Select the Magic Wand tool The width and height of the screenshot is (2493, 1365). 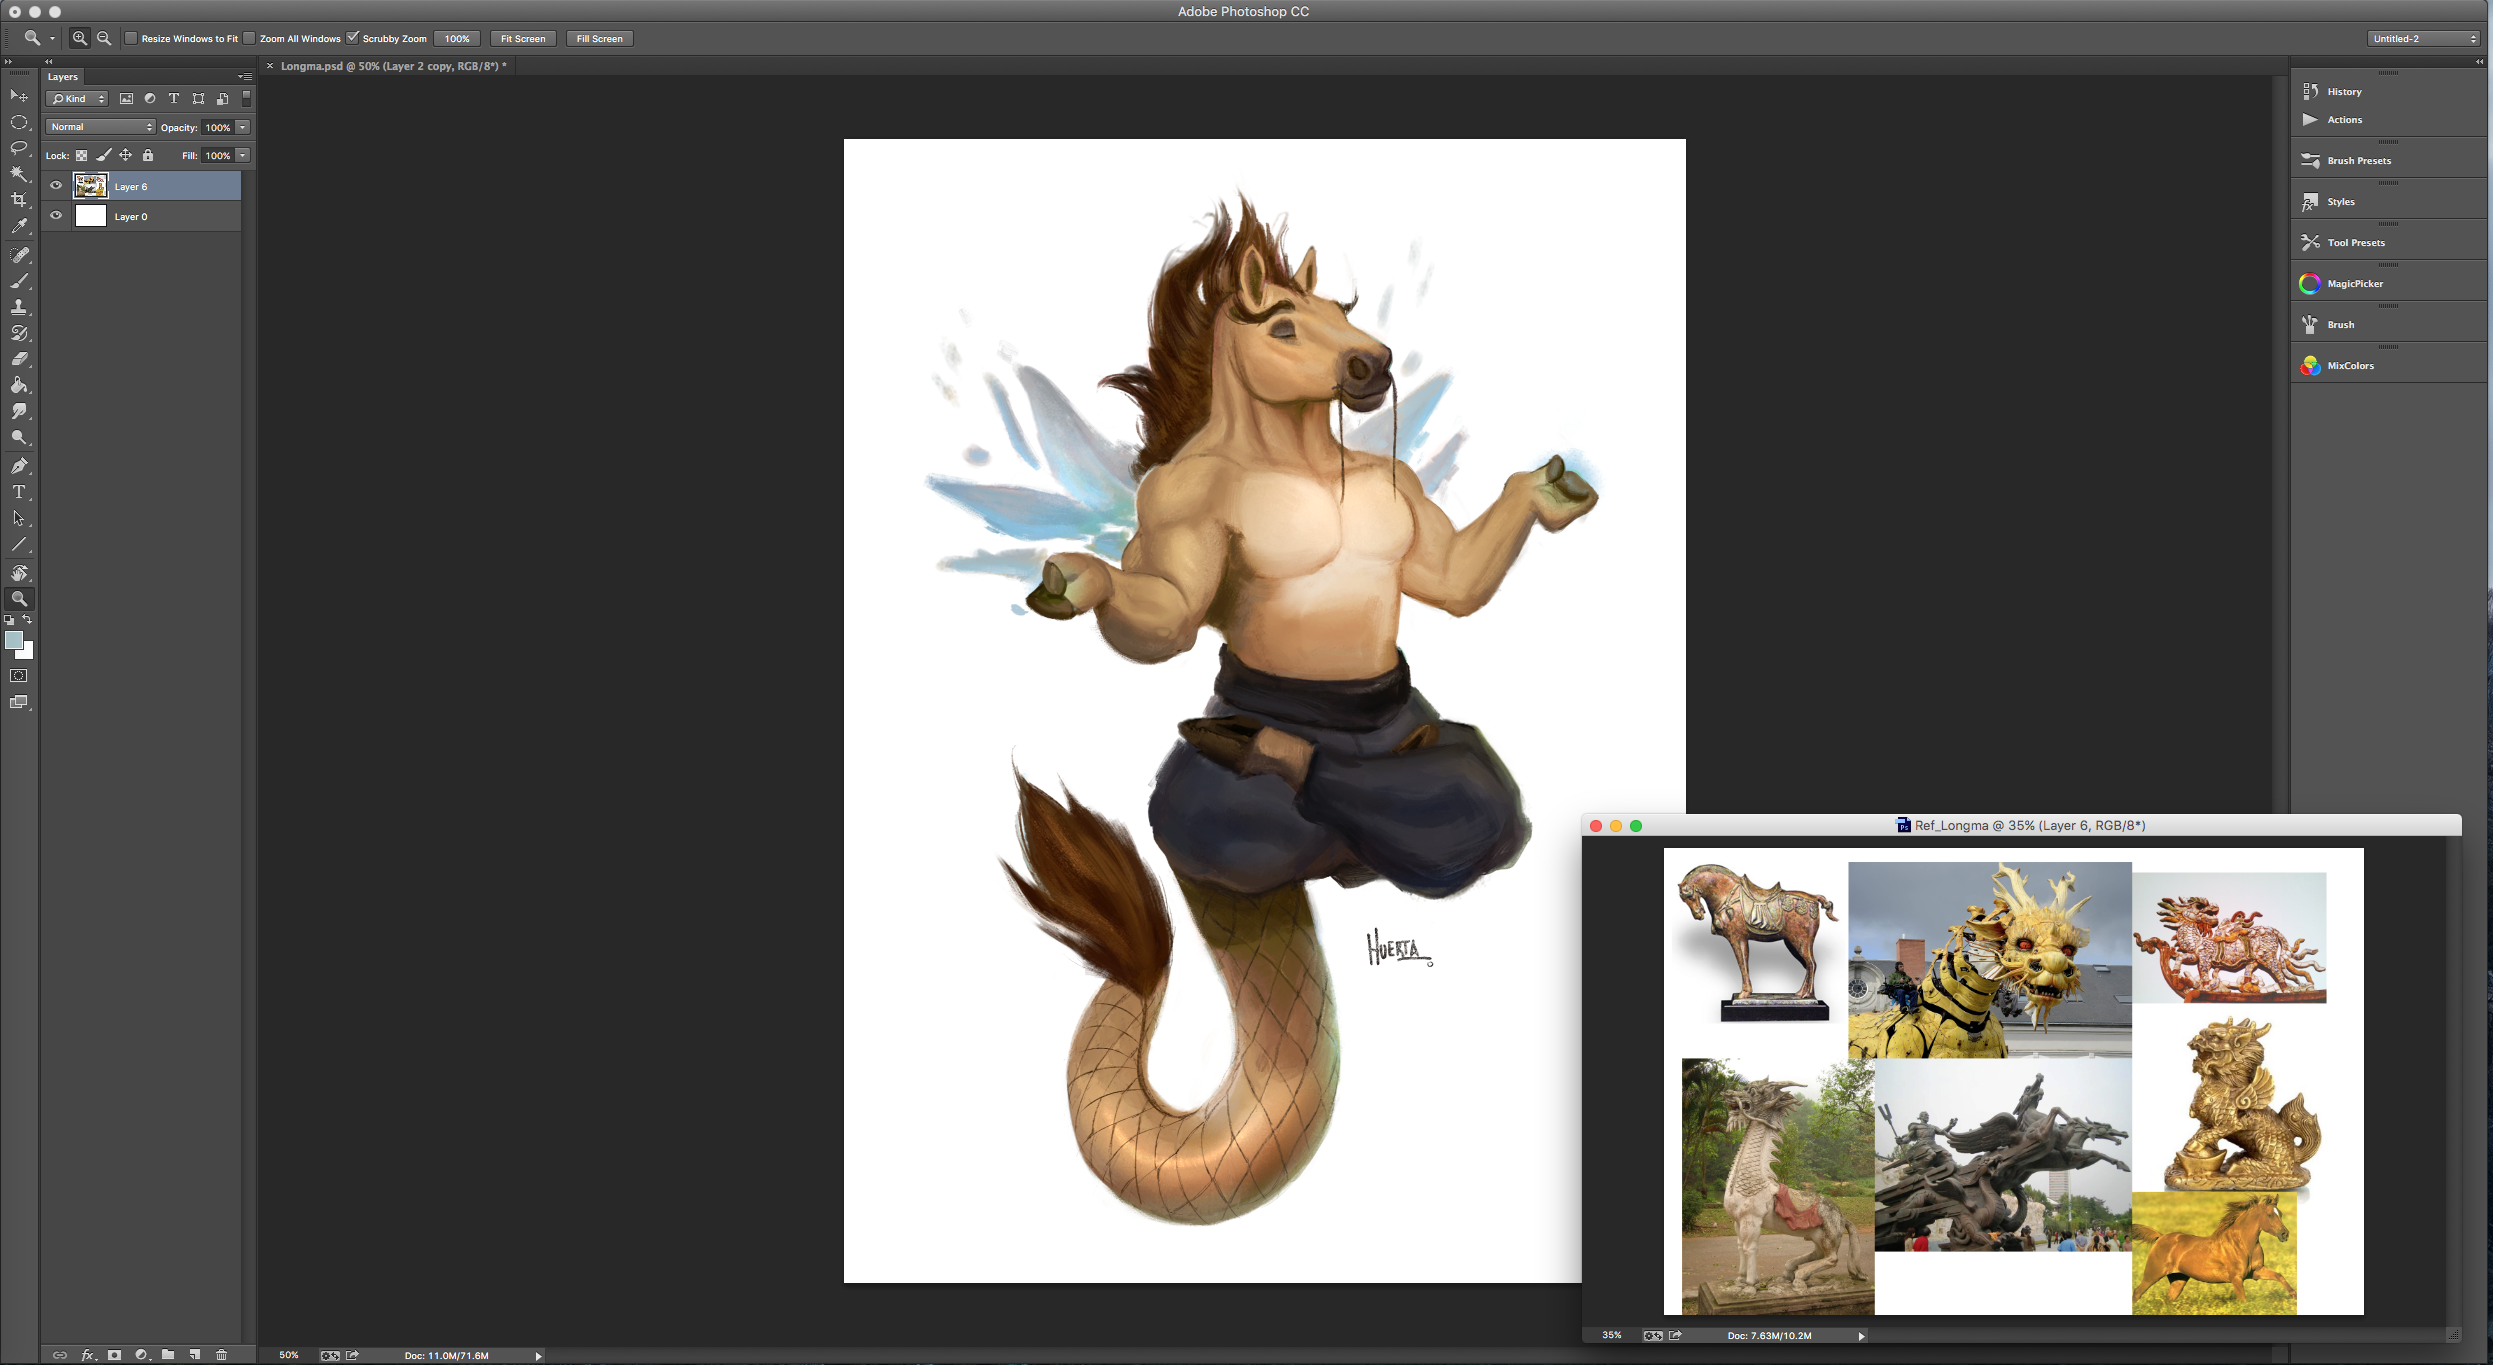coord(19,174)
